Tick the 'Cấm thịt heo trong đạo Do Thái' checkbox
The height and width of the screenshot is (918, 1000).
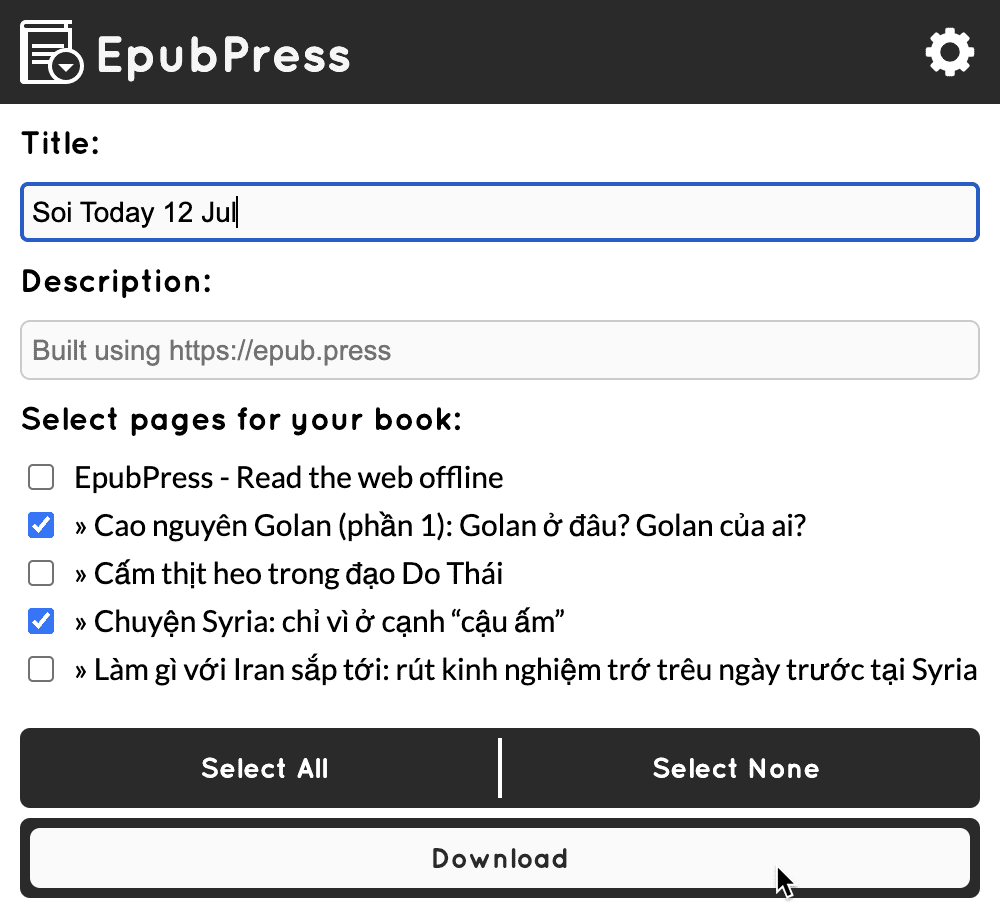[41, 574]
